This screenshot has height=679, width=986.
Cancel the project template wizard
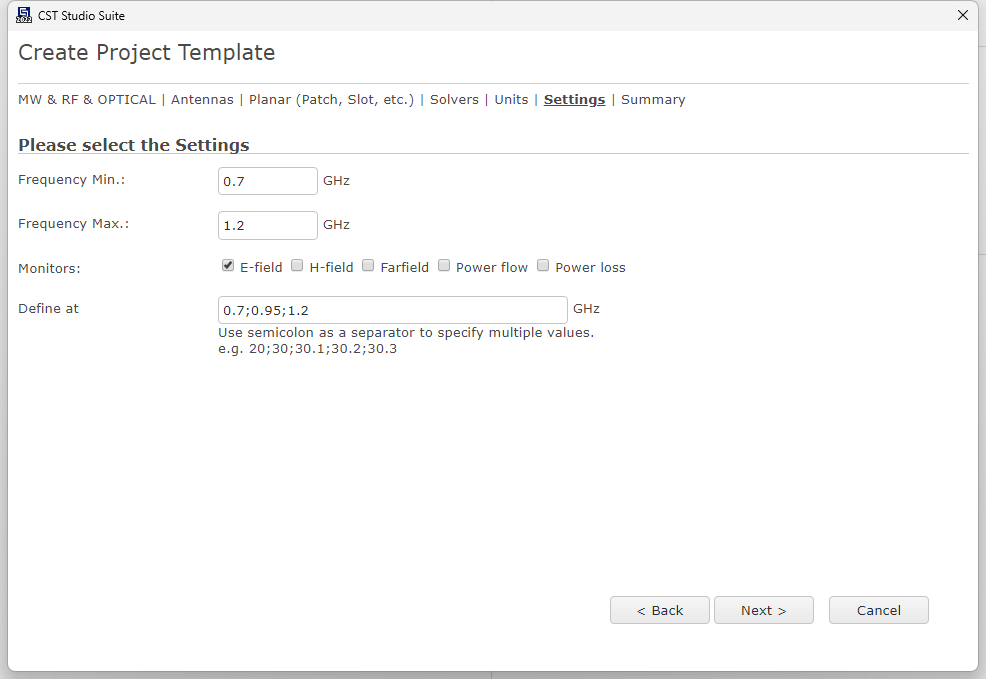(878, 610)
